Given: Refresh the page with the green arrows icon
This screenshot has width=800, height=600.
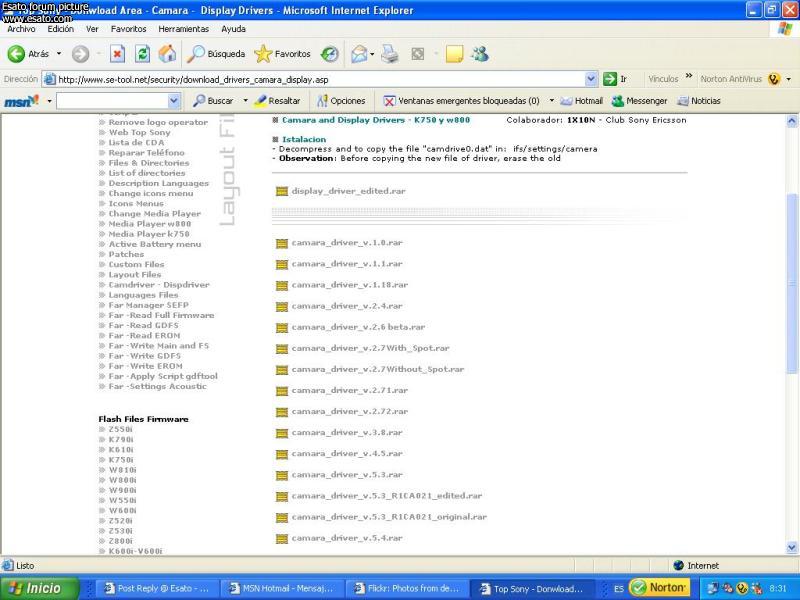Looking at the screenshot, I should [x=142, y=54].
